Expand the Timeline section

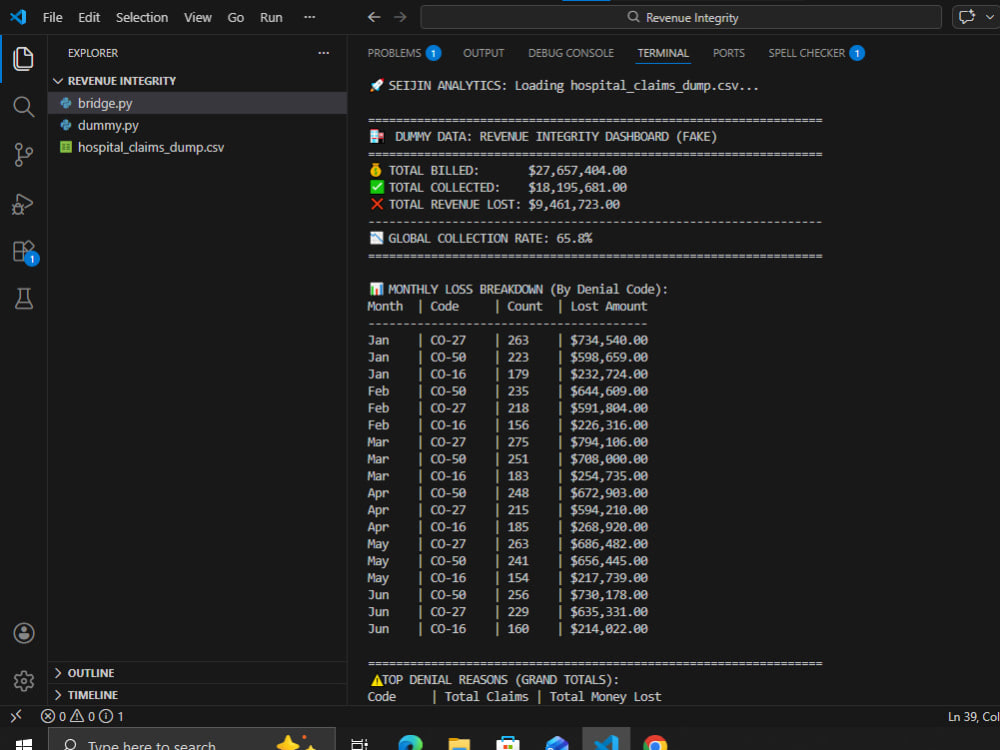[198, 695]
